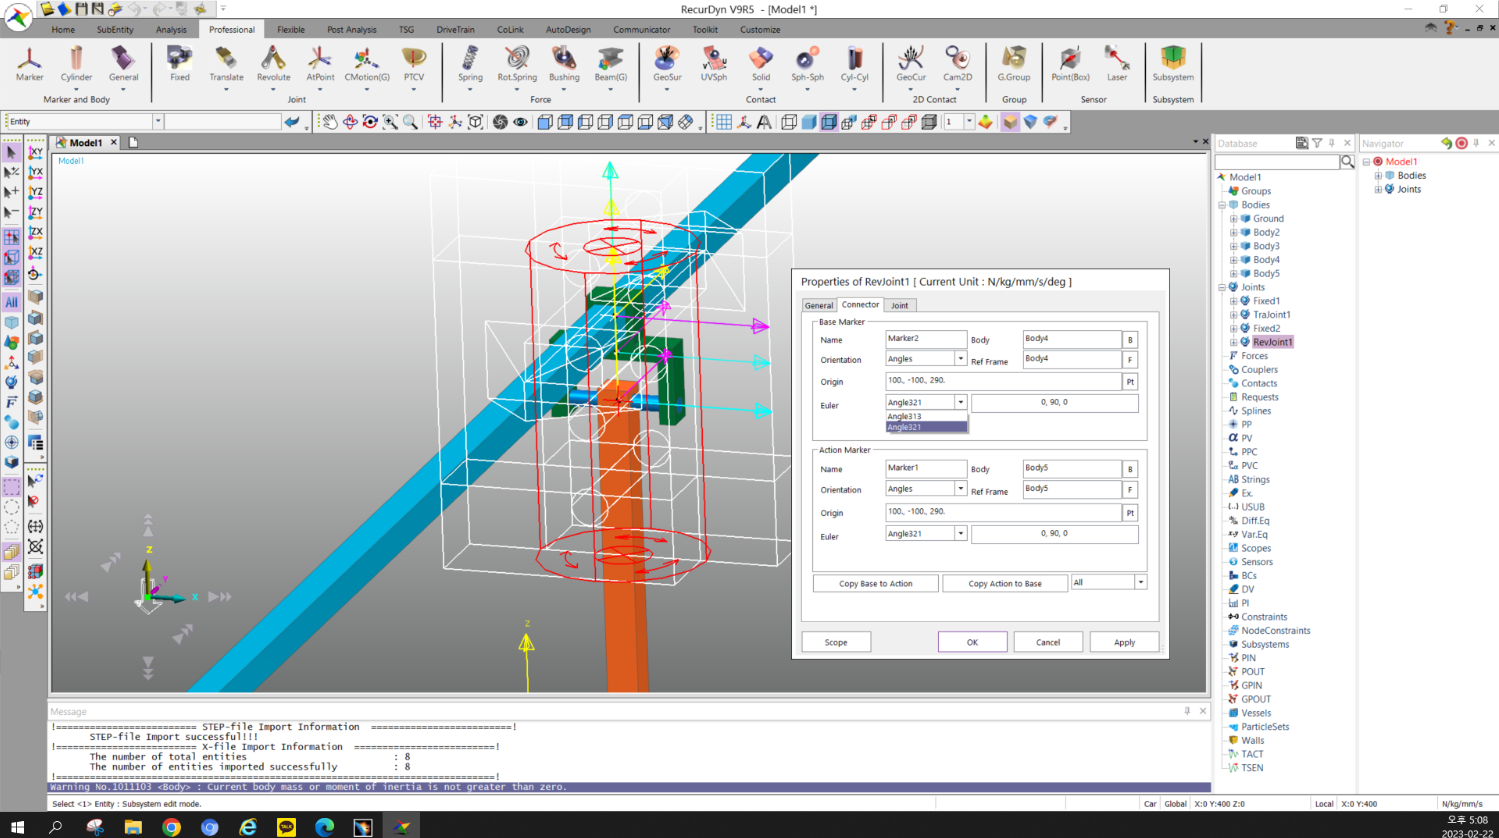Select Contacts in Database tree

[x=1259, y=383]
